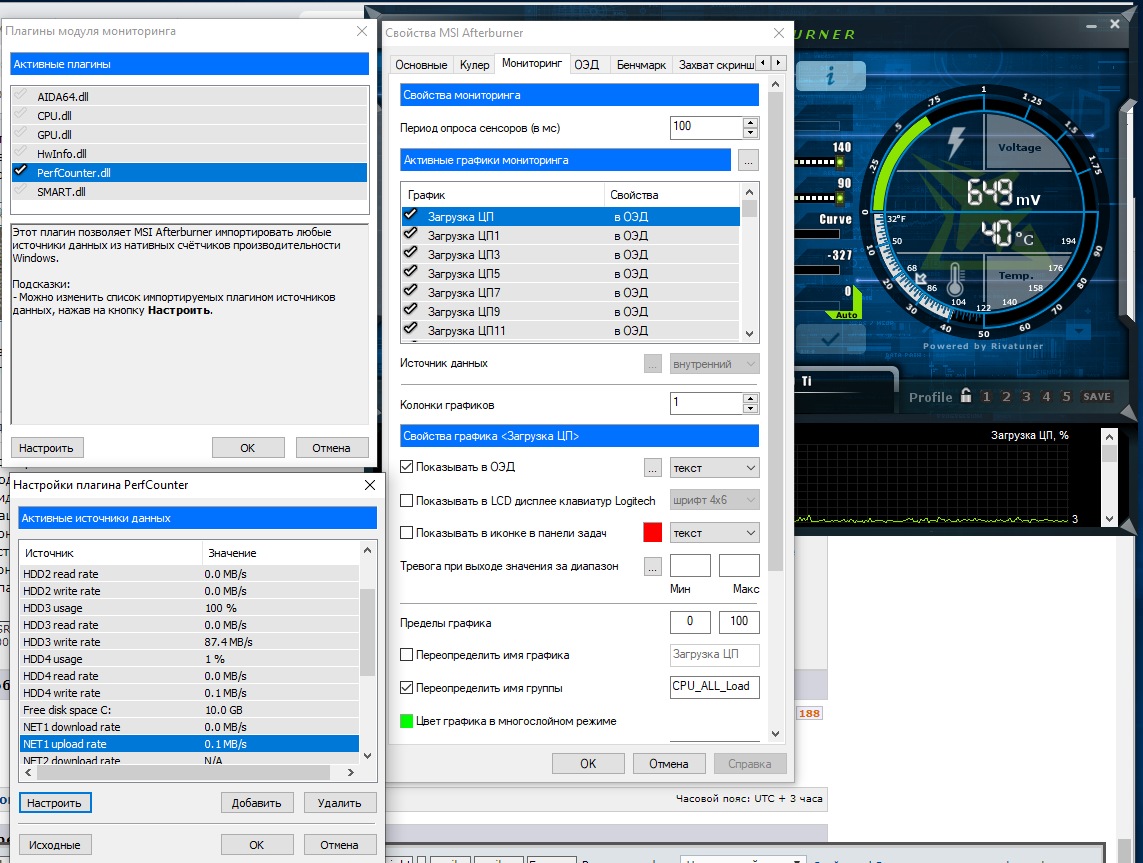Click the graph maximum limit field 100
1143x863 pixels.
(x=739, y=622)
